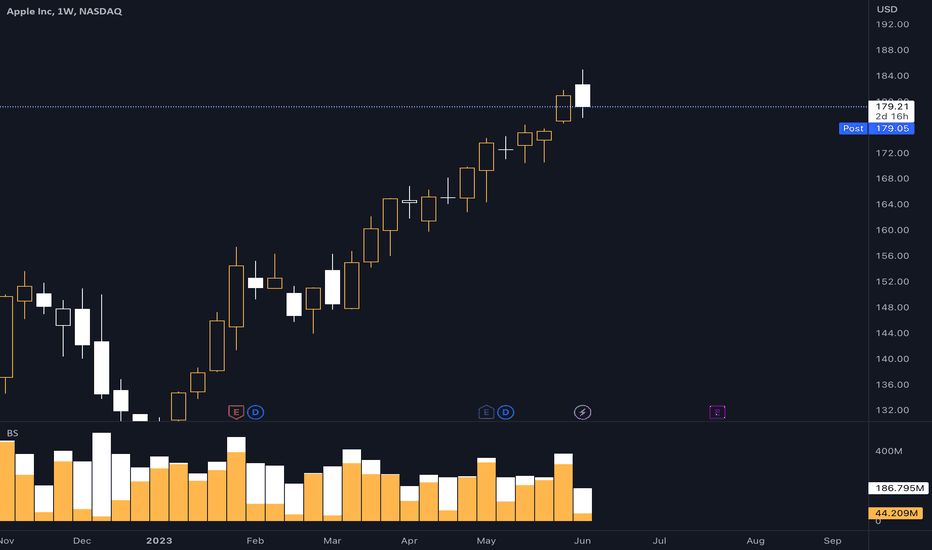Open the dividend marker near February
The image size is (932, 550).
click(256, 412)
